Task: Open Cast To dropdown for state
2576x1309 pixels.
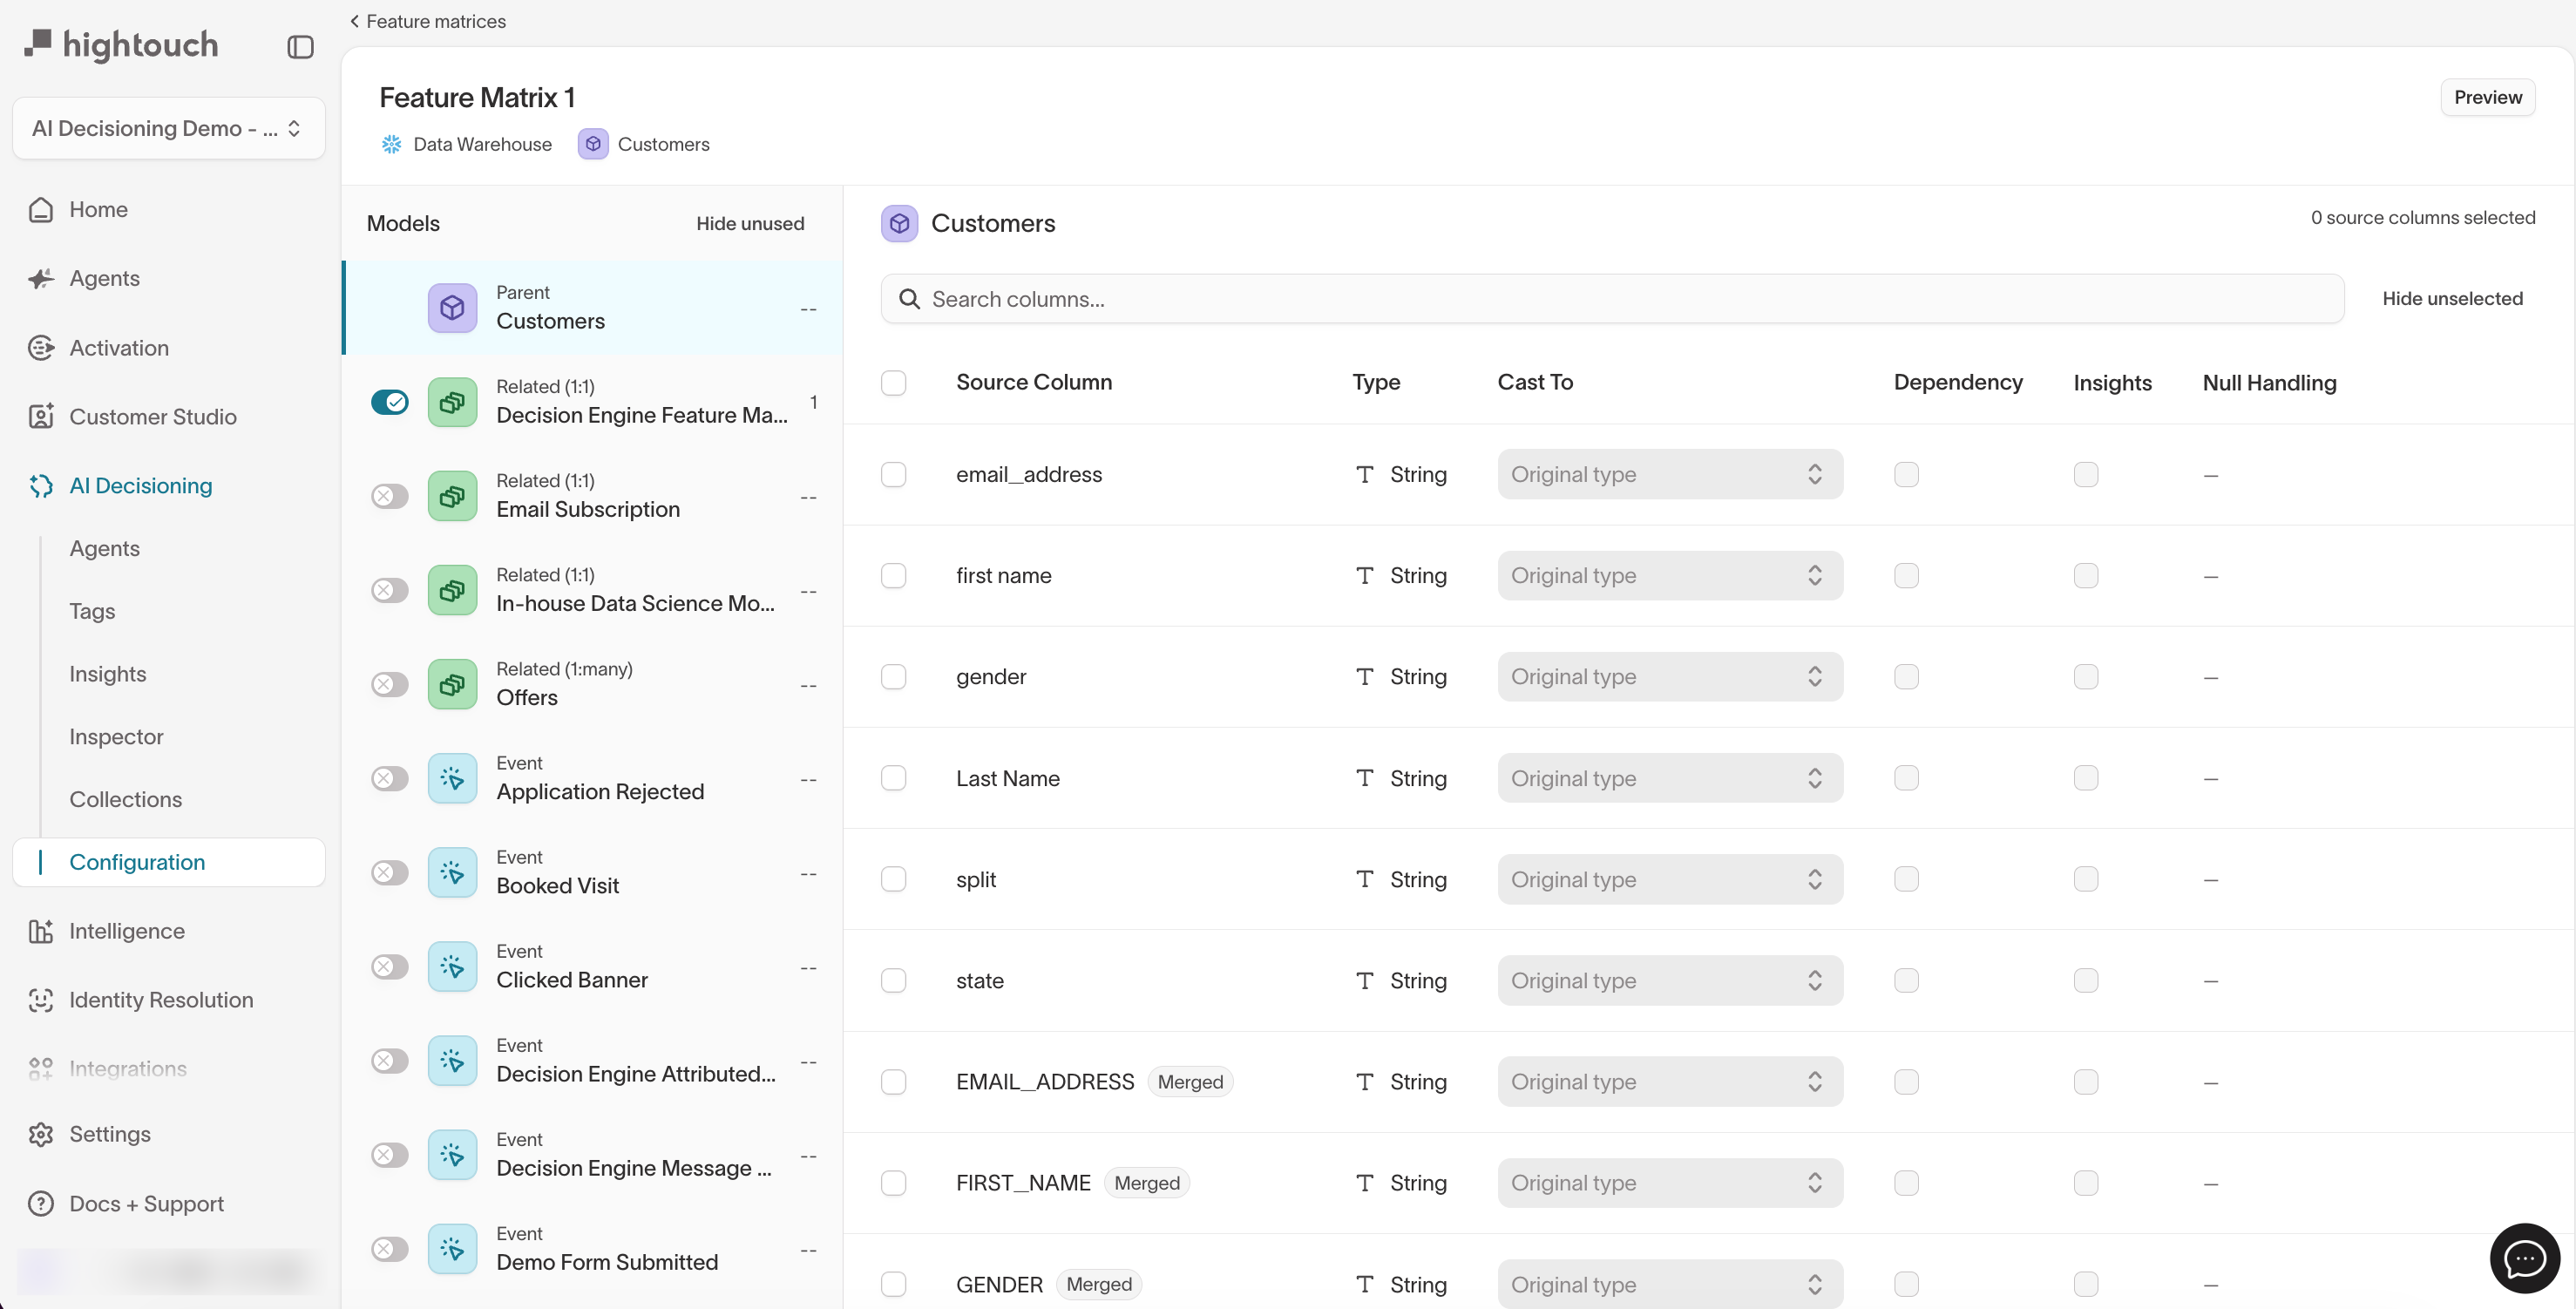Action: (x=1669, y=980)
